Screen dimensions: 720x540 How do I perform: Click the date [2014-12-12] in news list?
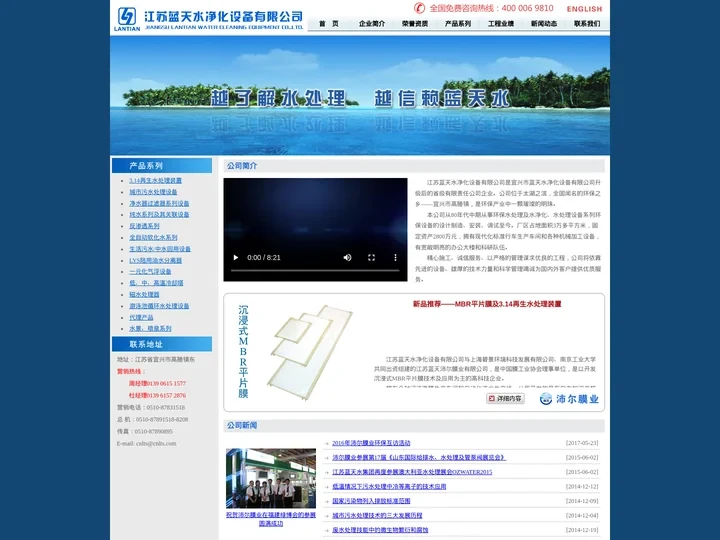coord(582,487)
